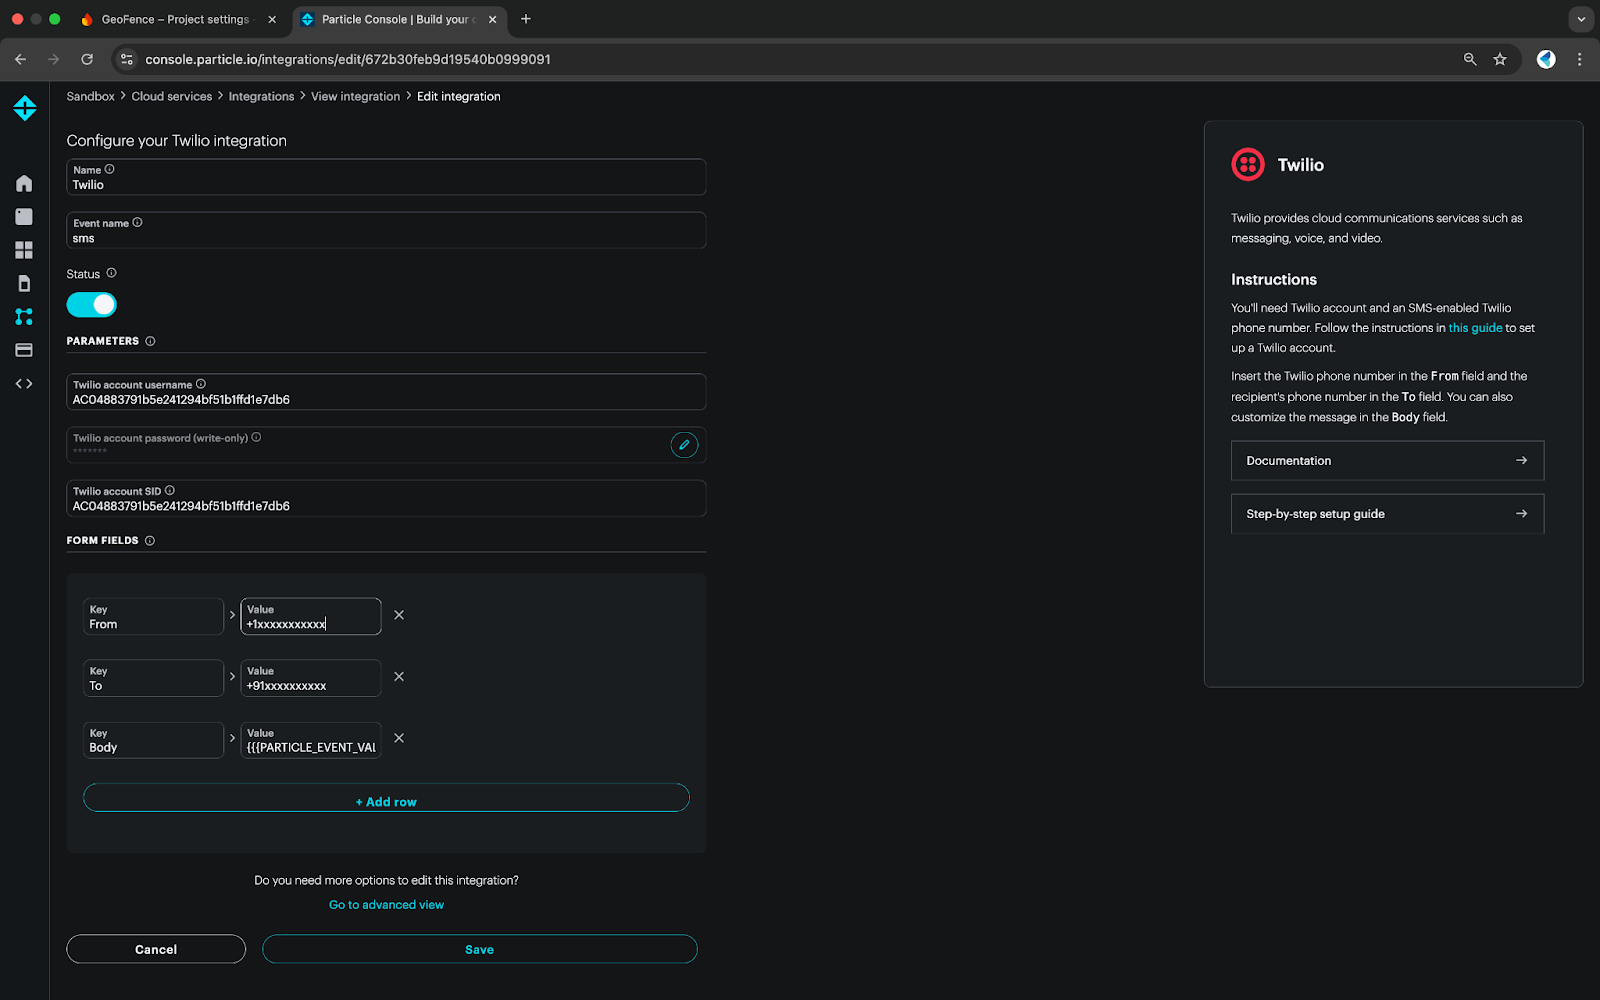Open the code brackets icon in the sidebar

(24, 384)
